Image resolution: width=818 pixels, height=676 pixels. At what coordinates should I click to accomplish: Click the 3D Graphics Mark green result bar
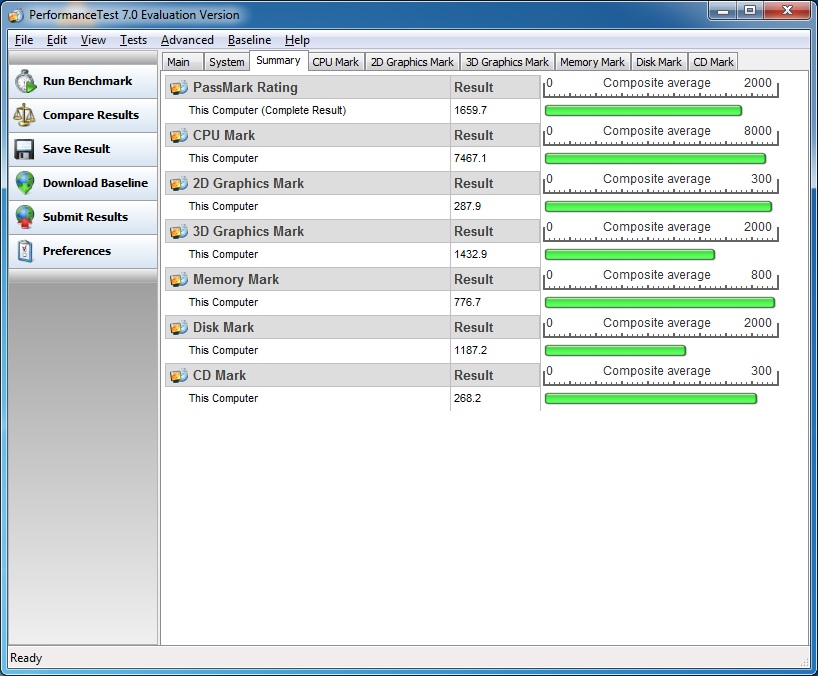tap(630, 255)
